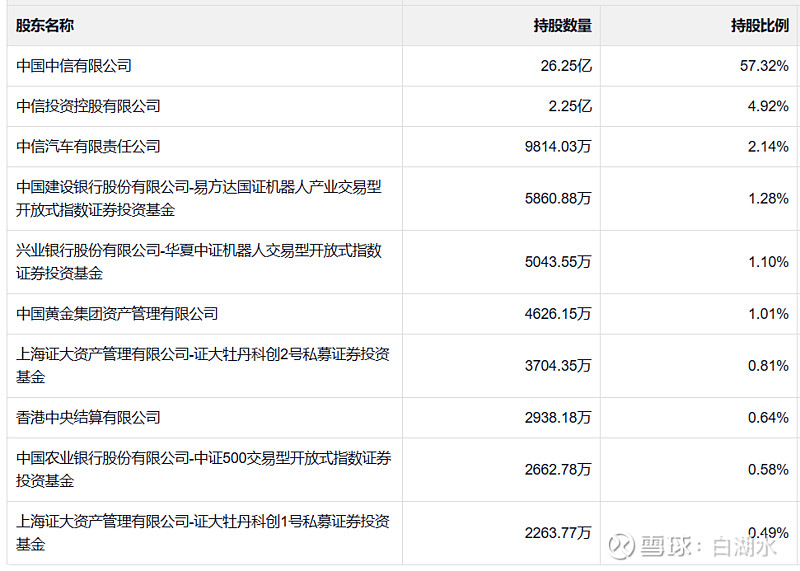Click the 1.28% ratio cell

coord(768,198)
